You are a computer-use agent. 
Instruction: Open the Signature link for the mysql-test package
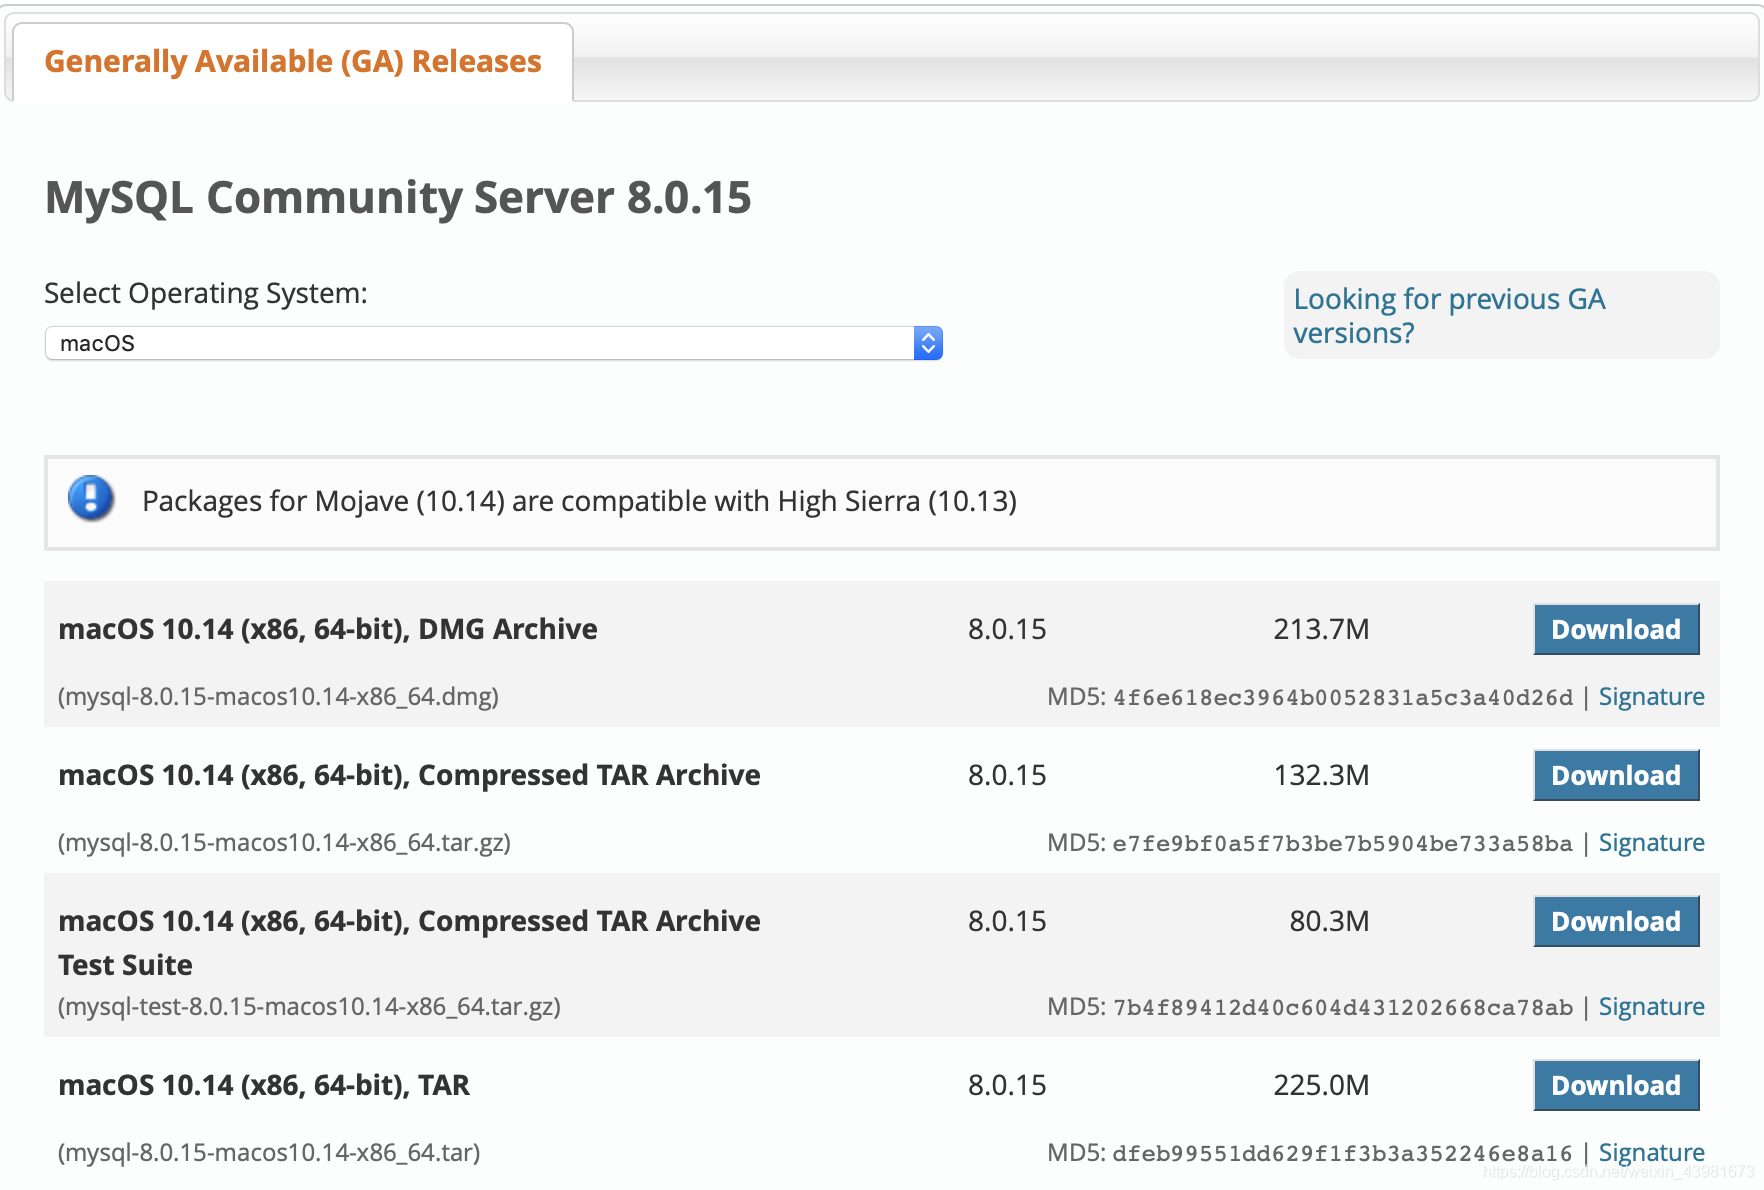pyautogui.click(x=1651, y=1007)
